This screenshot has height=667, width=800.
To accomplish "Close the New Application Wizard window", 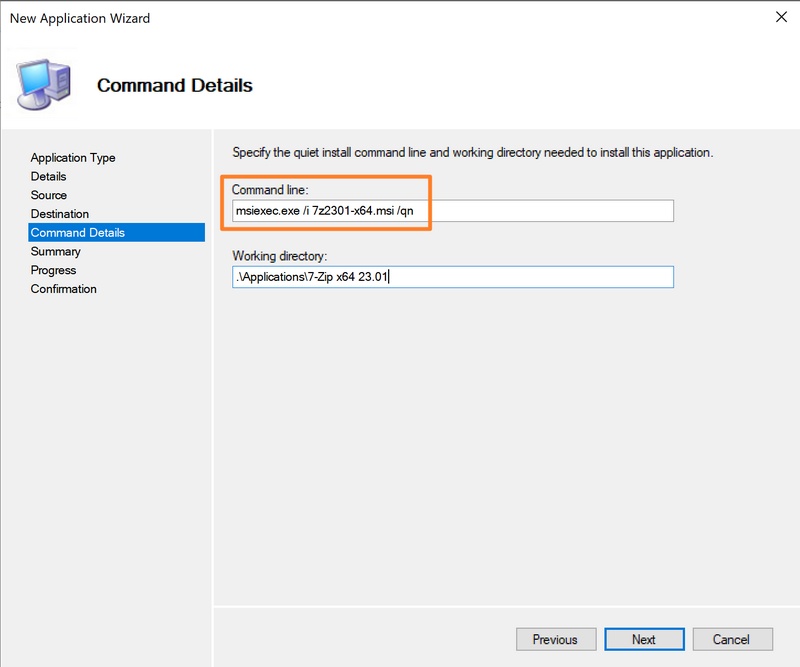I will click(780, 17).
